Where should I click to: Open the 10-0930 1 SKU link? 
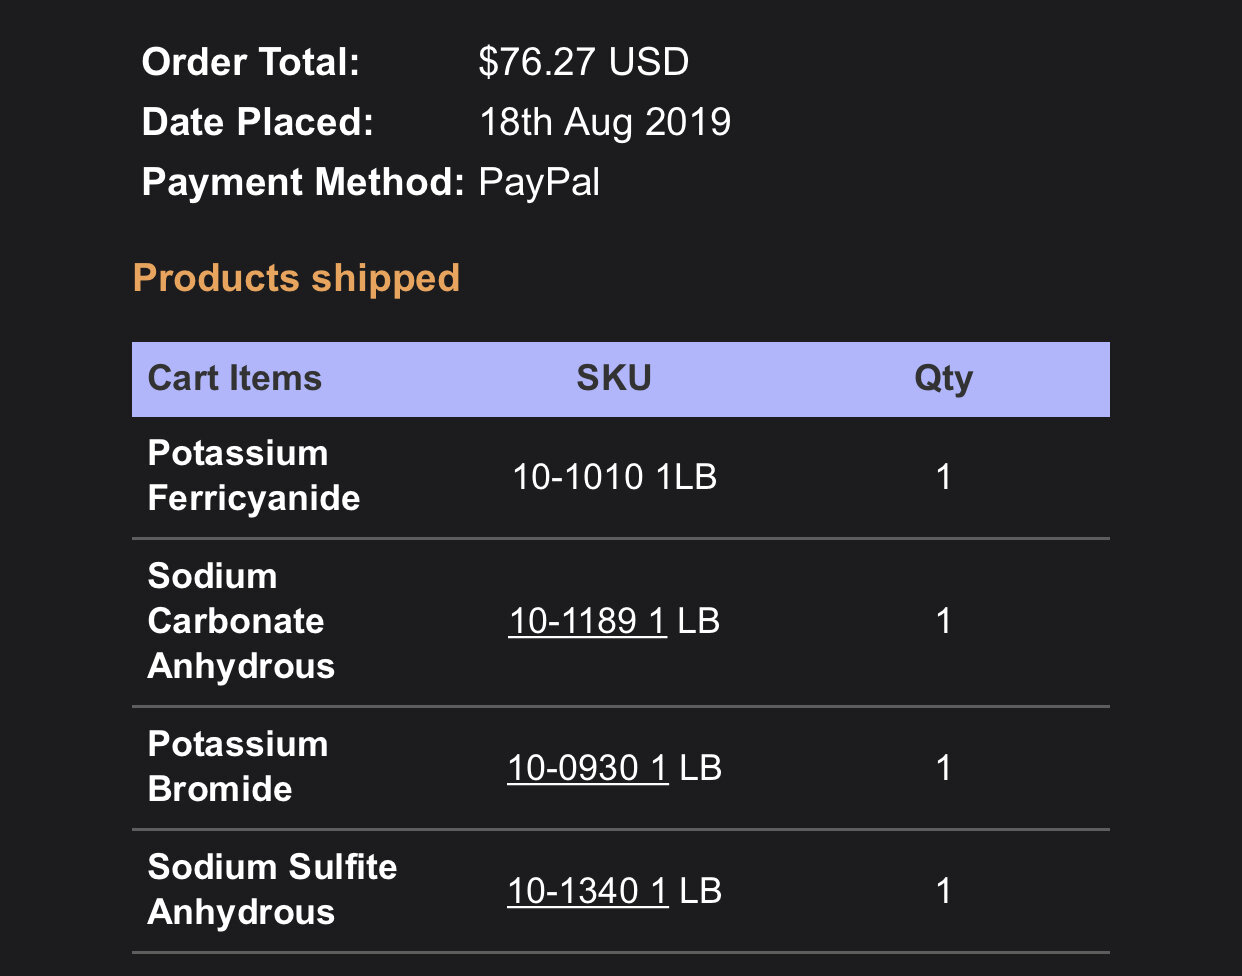tap(587, 768)
